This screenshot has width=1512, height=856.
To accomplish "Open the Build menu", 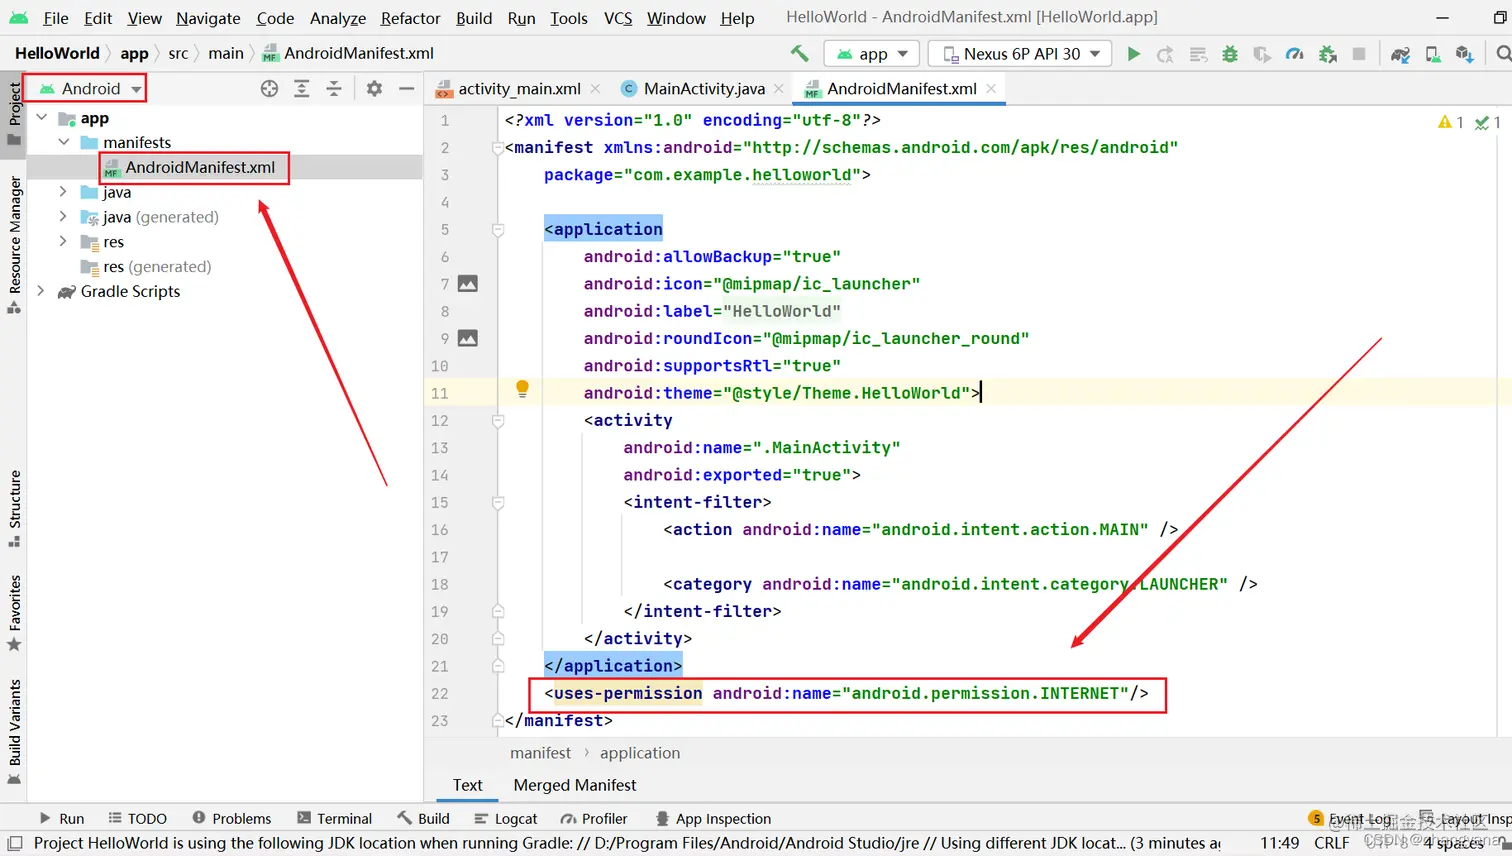I will 474,18.
